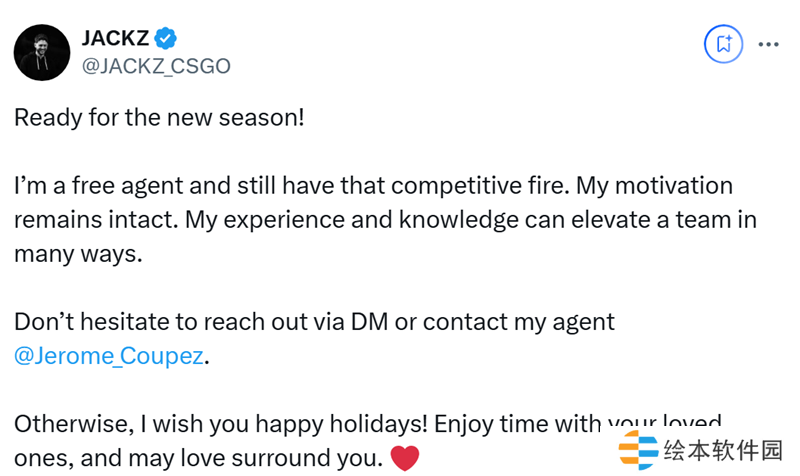
Task: Open JACKZ's profile picture
Action: (x=41, y=52)
